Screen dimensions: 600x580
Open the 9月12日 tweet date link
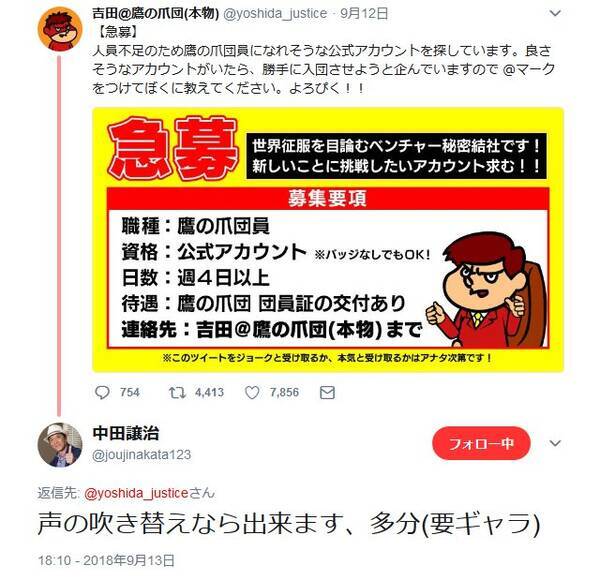(x=364, y=14)
